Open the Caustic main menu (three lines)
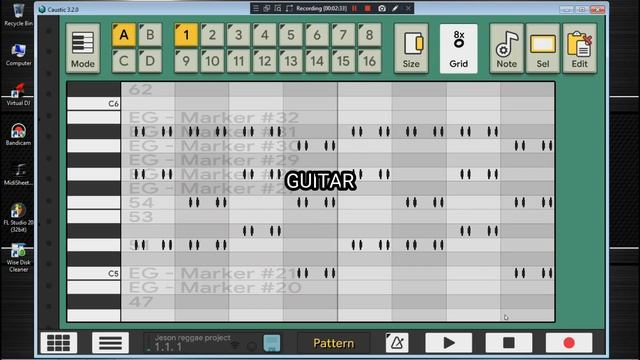Viewport: 640px width, 360px height. (x=110, y=343)
